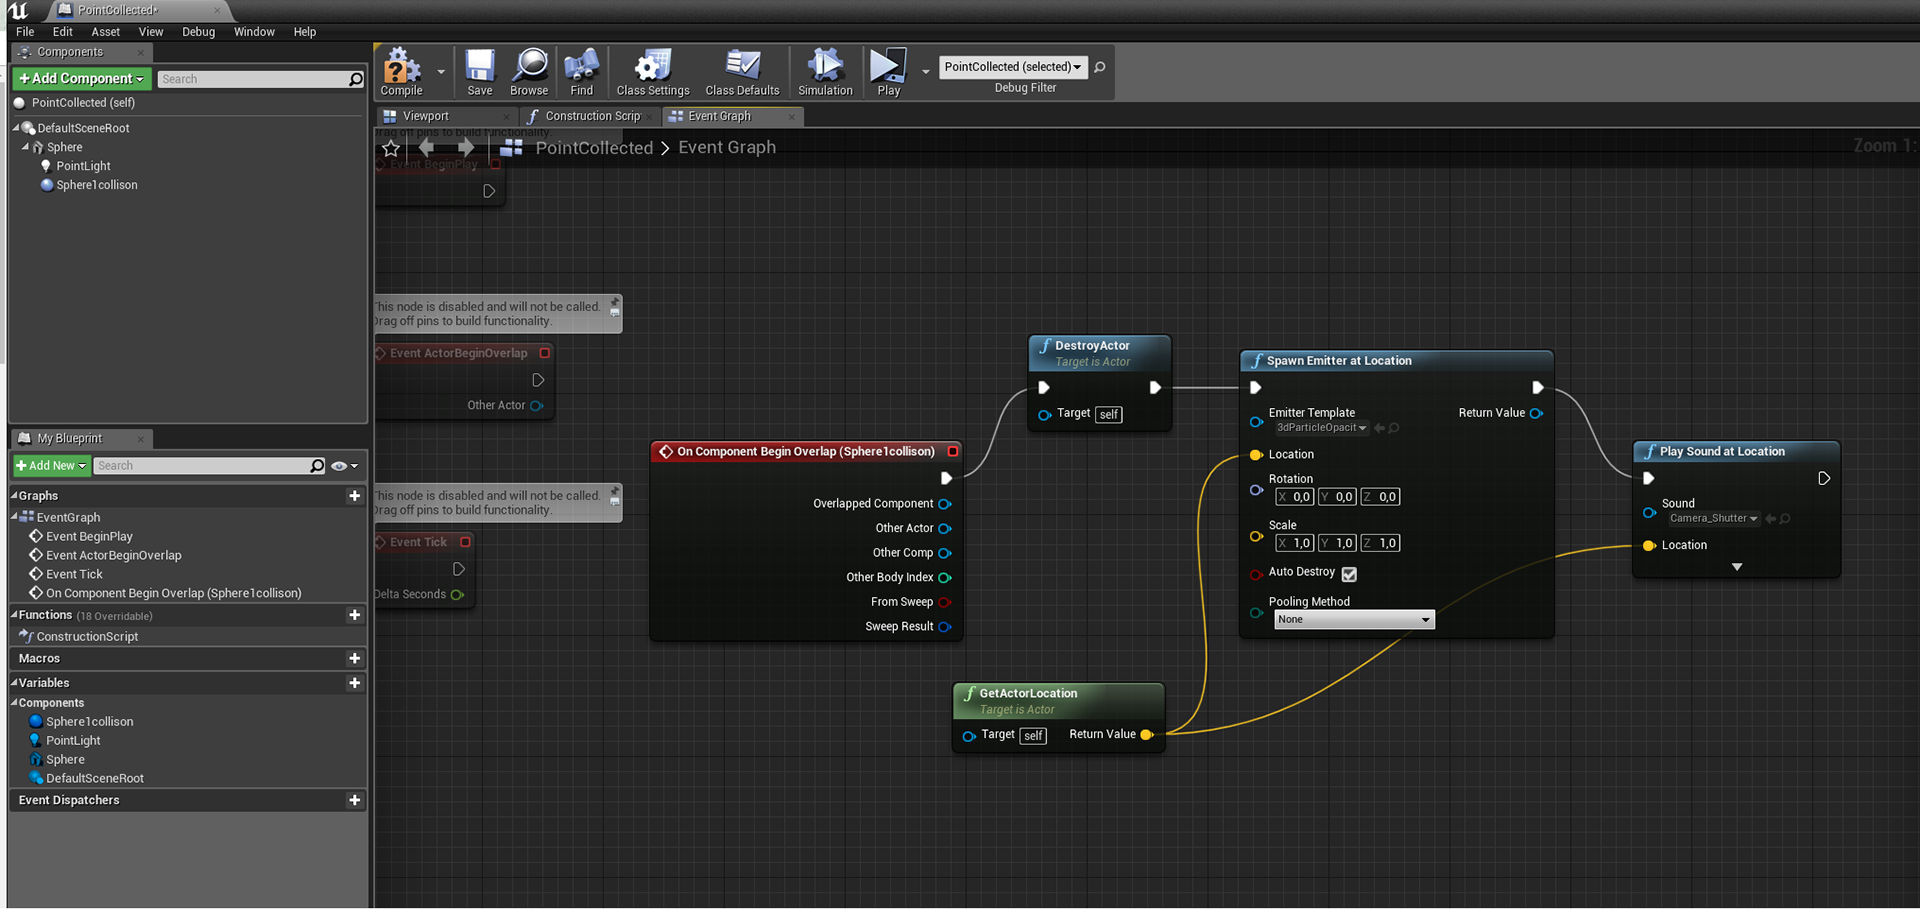Use selected asset arrow for Emitter Template
Screen dimensions: 1920x911
pyautogui.click(x=1379, y=428)
